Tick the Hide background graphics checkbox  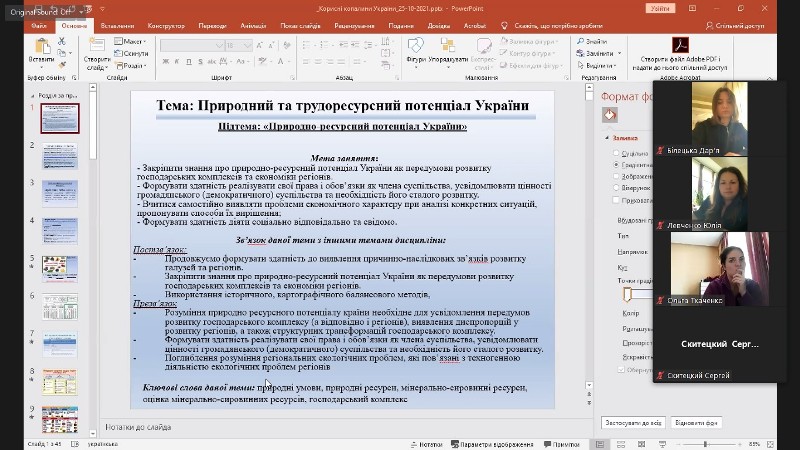tap(615, 199)
